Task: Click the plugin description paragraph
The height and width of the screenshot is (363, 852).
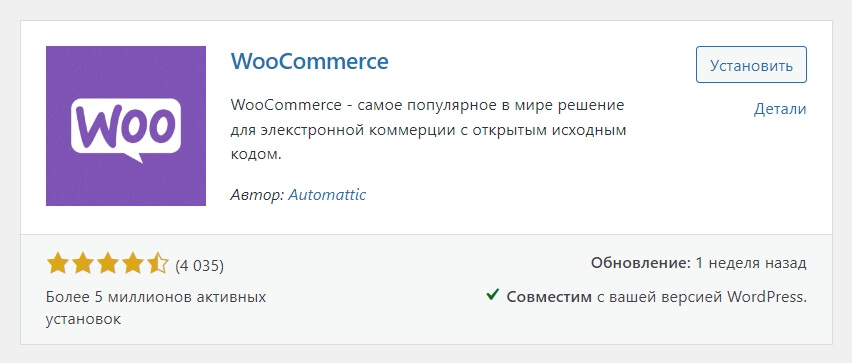Action: click(x=429, y=130)
